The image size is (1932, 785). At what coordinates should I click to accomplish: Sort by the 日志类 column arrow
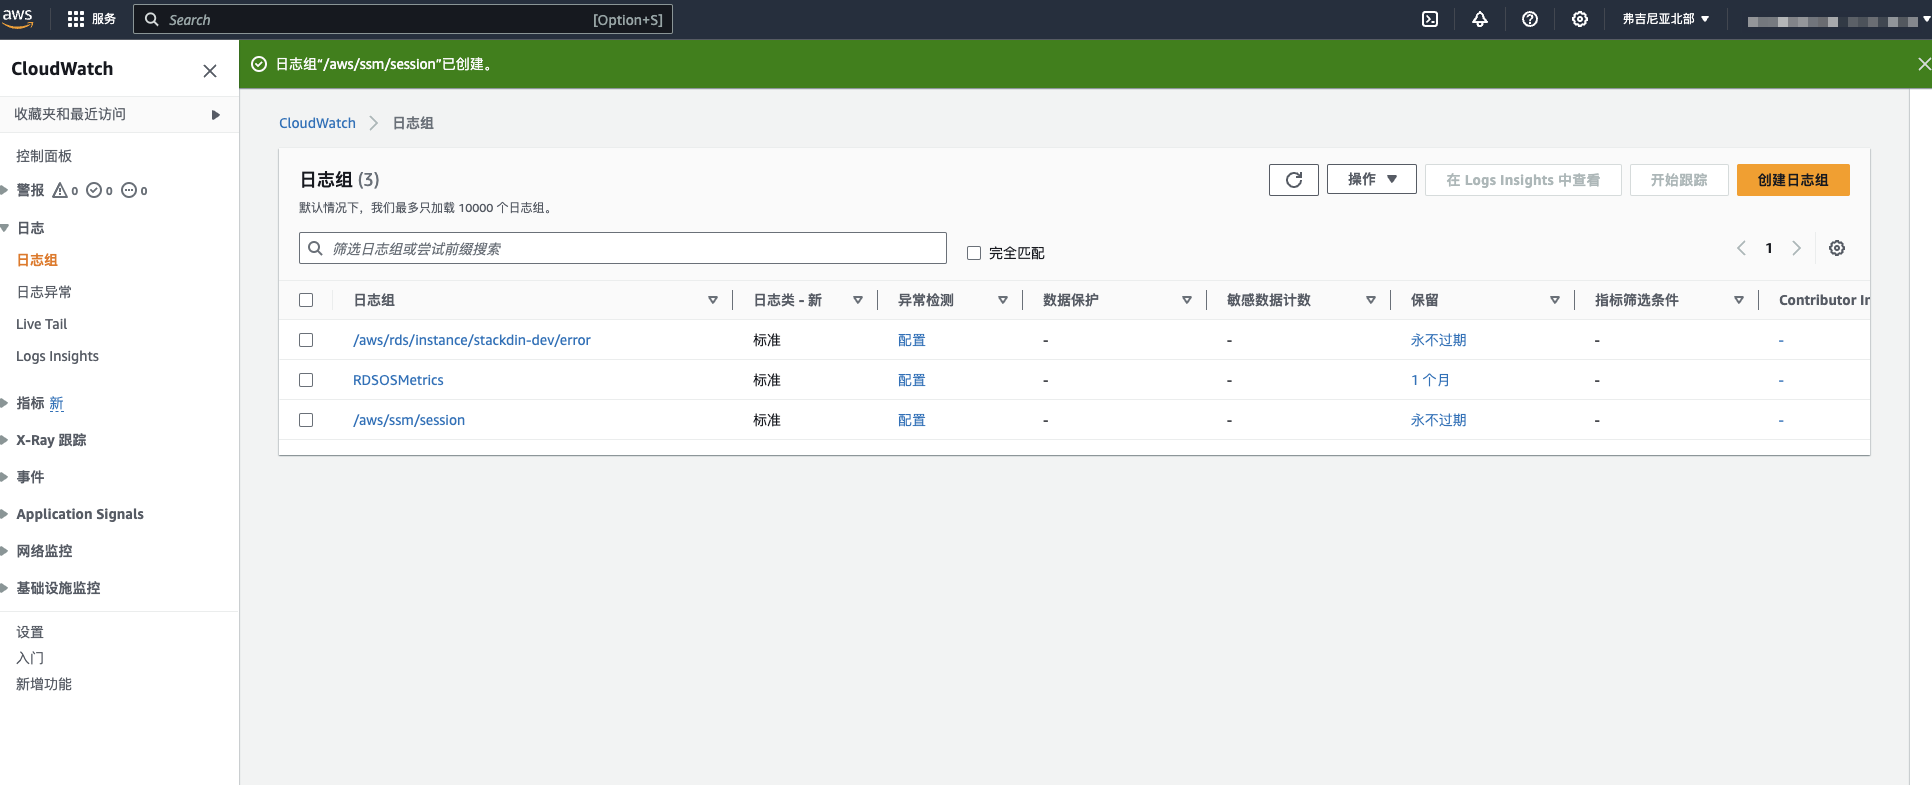click(x=858, y=300)
